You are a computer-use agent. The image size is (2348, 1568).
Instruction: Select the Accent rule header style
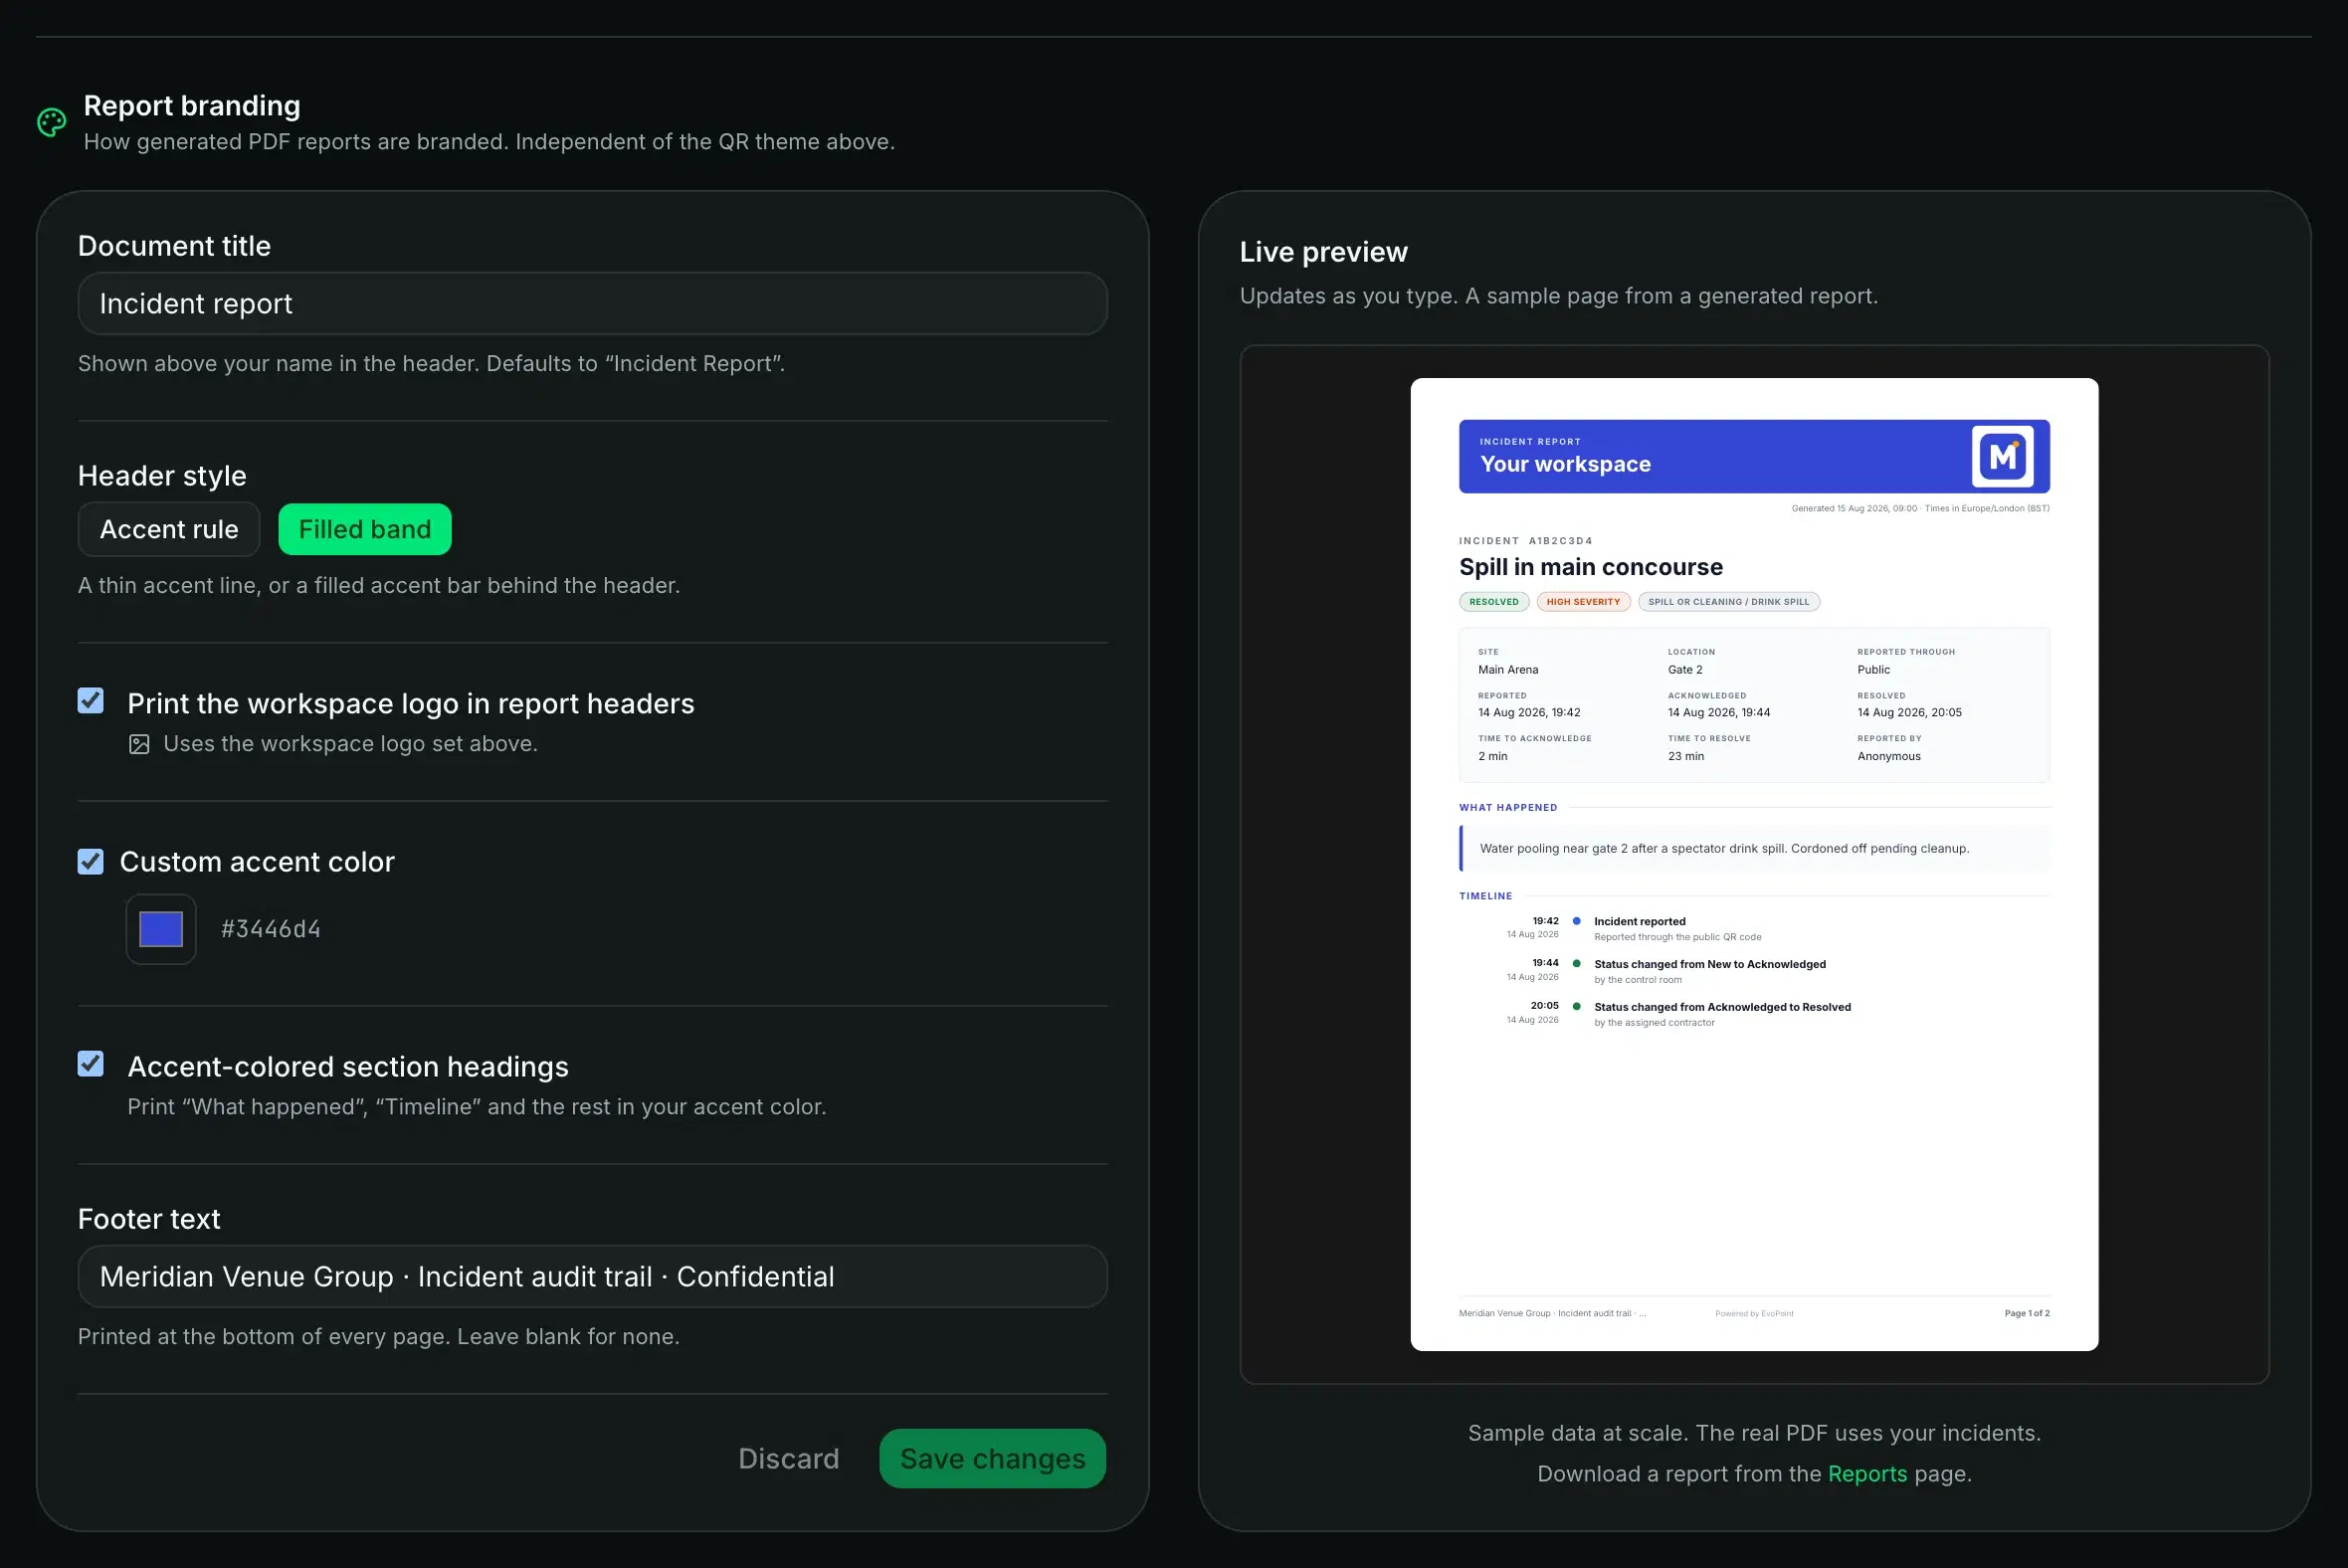169,529
